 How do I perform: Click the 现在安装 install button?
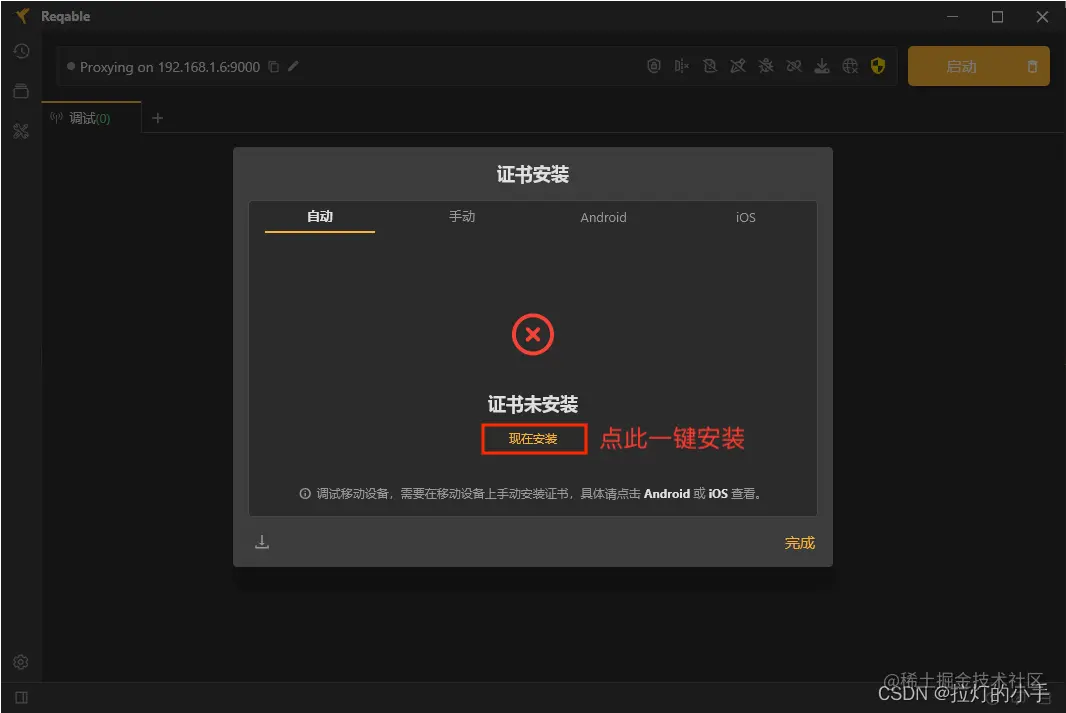click(x=533, y=438)
